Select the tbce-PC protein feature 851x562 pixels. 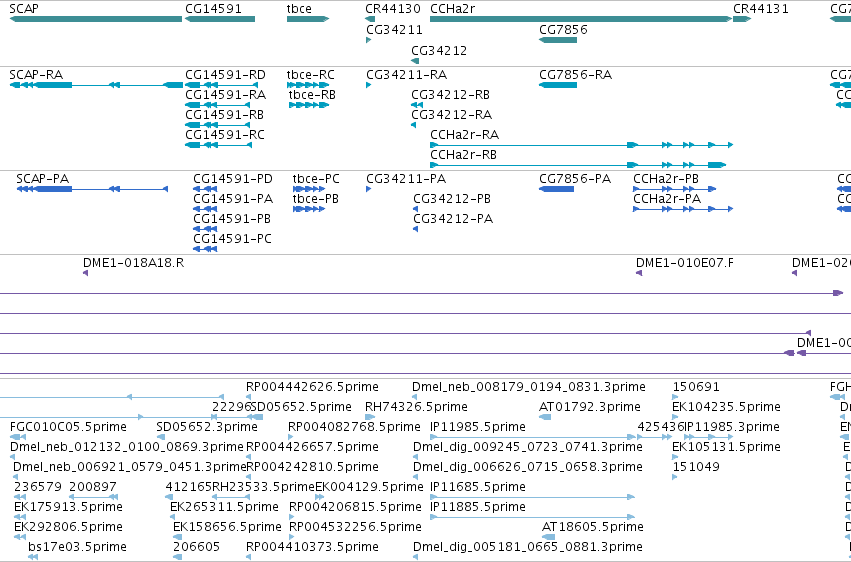click(309, 189)
